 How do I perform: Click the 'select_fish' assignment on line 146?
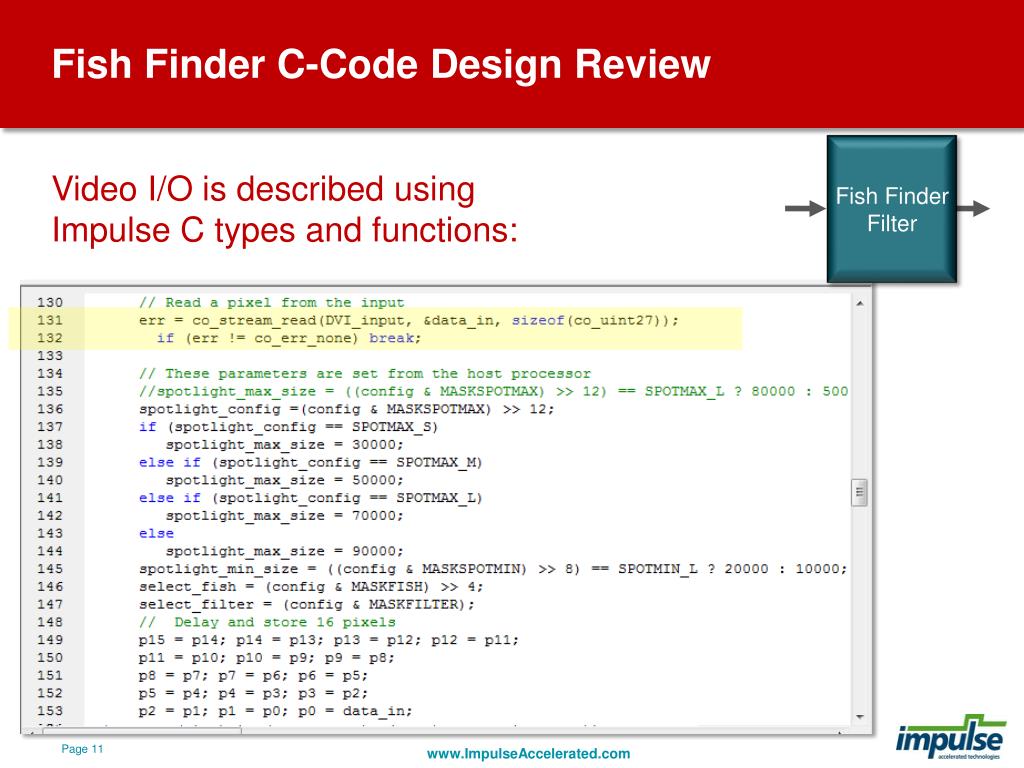pyautogui.click(x=311, y=586)
